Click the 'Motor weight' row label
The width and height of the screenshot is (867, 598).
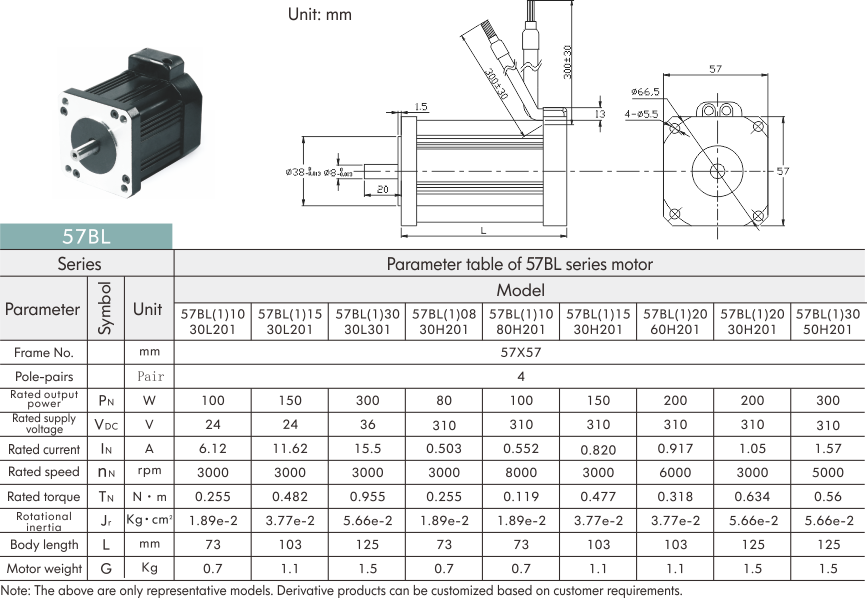[x=44, y=568]
